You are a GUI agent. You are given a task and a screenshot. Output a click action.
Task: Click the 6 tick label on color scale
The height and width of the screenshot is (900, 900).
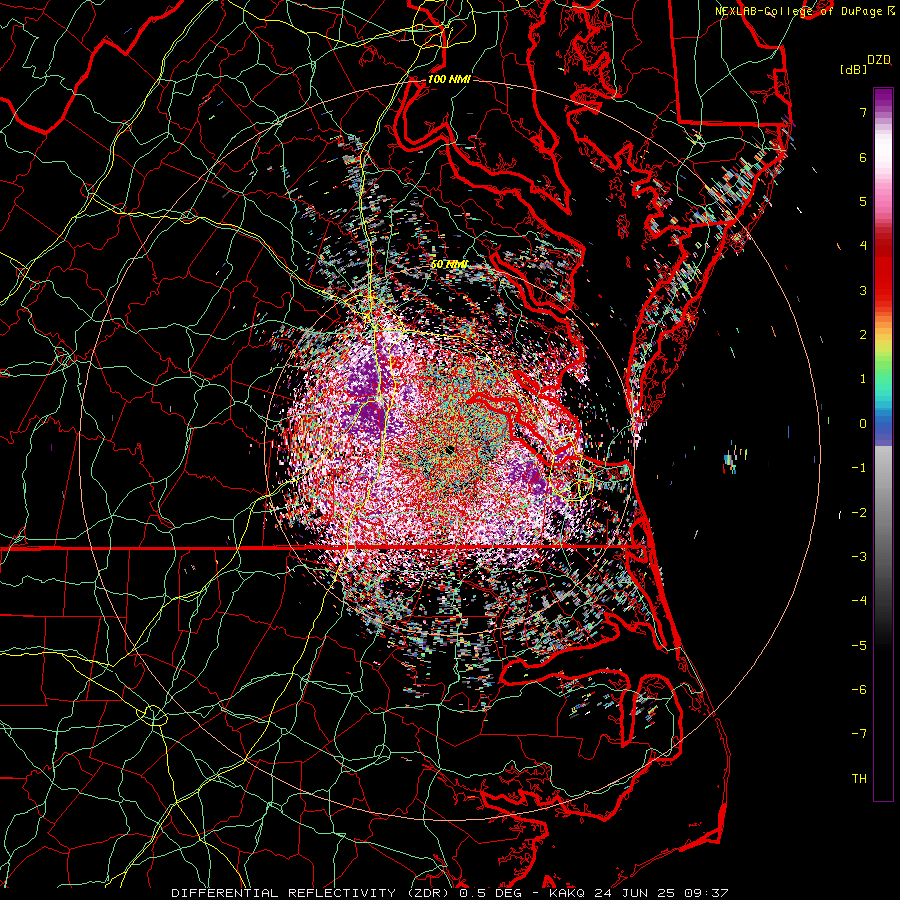863,157
